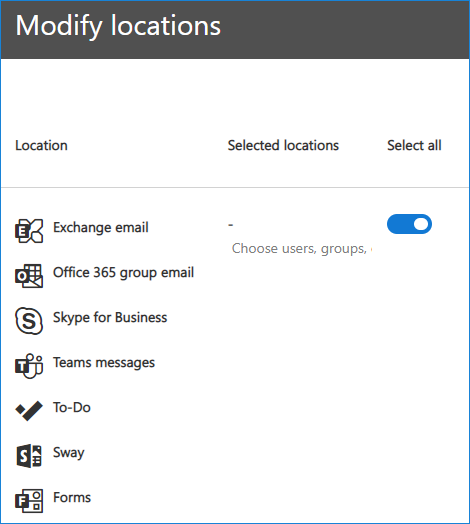Click the Skype for Business icon
The width and height of the screenshot is (470, 524).
(x=29, y=321)
